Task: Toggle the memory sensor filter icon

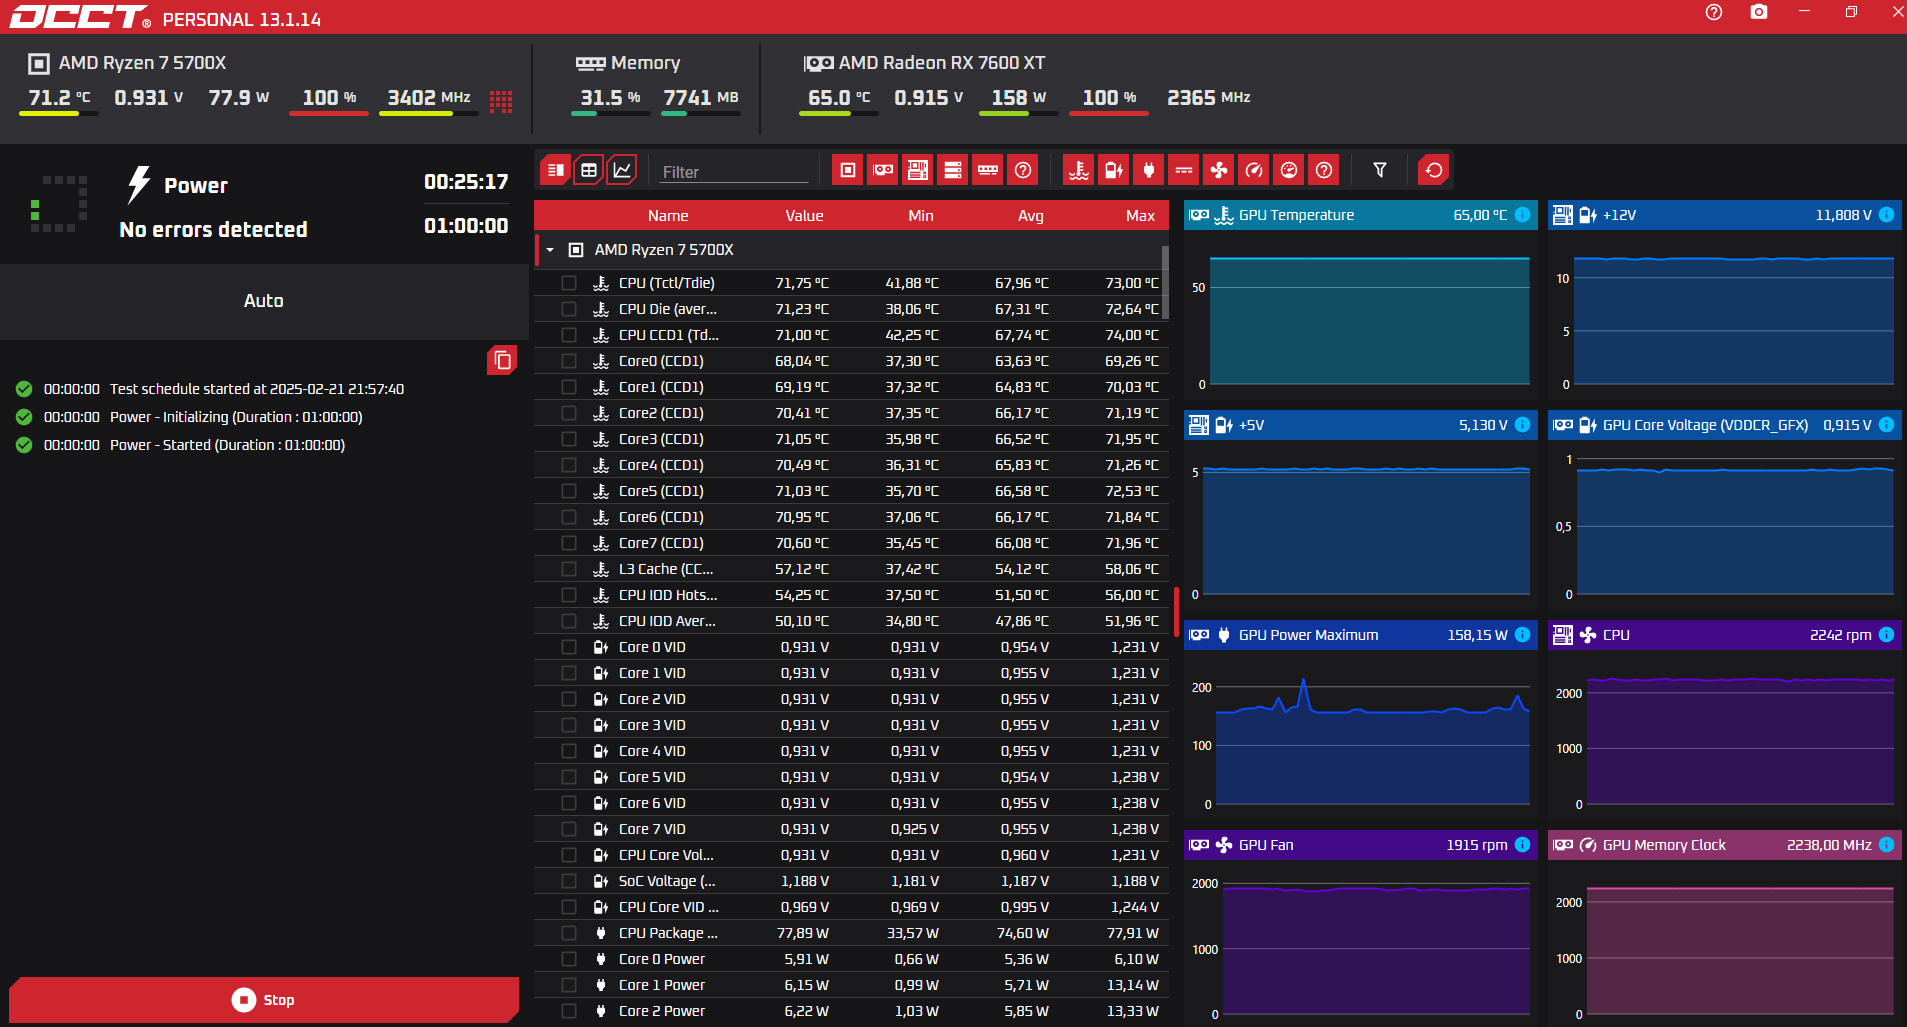Action: tap(988, 170)
